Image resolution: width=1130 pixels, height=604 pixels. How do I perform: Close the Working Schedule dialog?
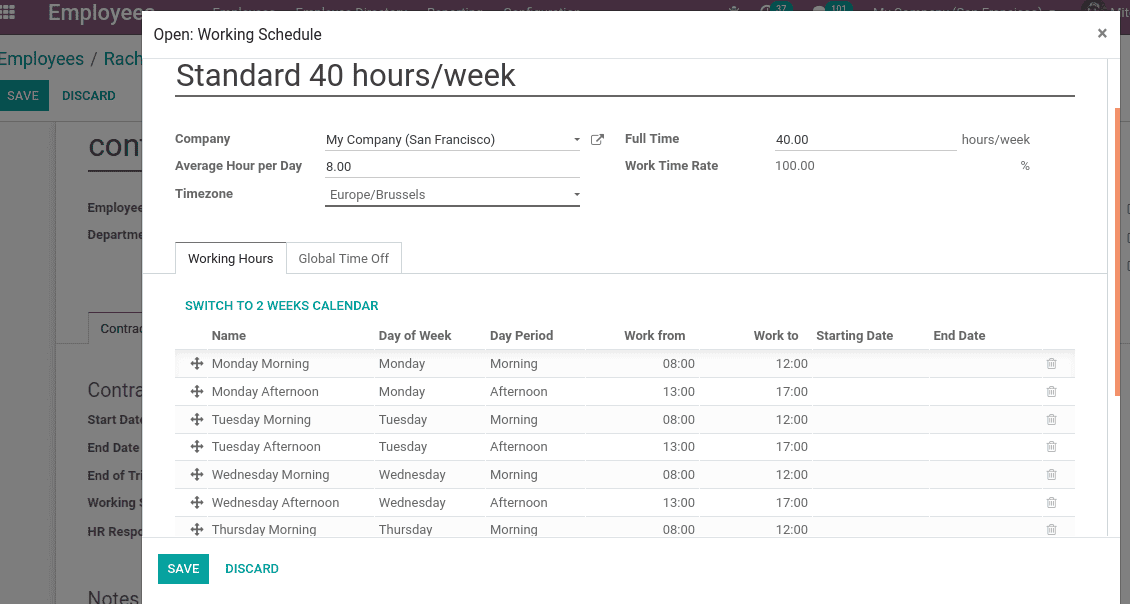[x=1102, y=33]
